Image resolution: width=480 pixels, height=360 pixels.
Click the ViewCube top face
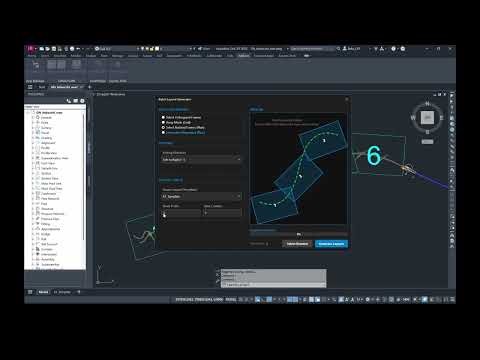[x=427, y=117]
